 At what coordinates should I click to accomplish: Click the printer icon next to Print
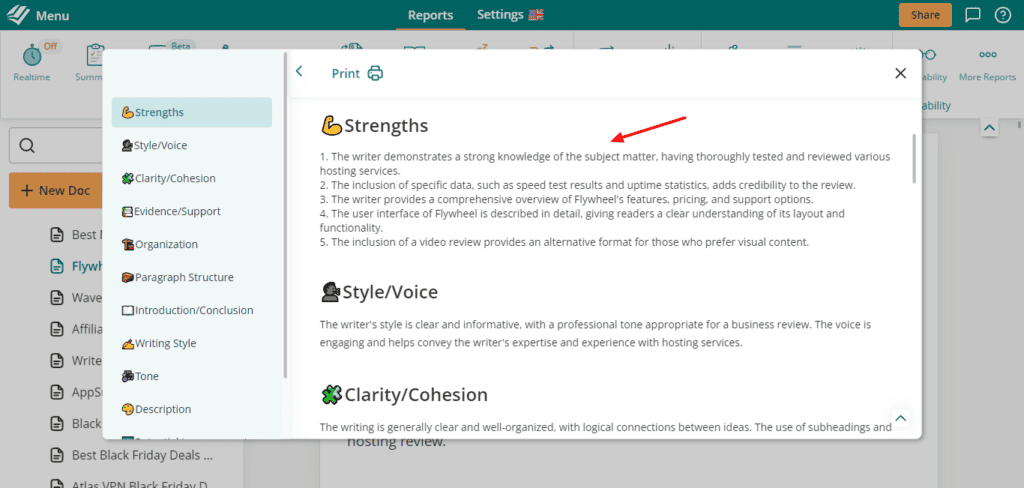(375, 73)
